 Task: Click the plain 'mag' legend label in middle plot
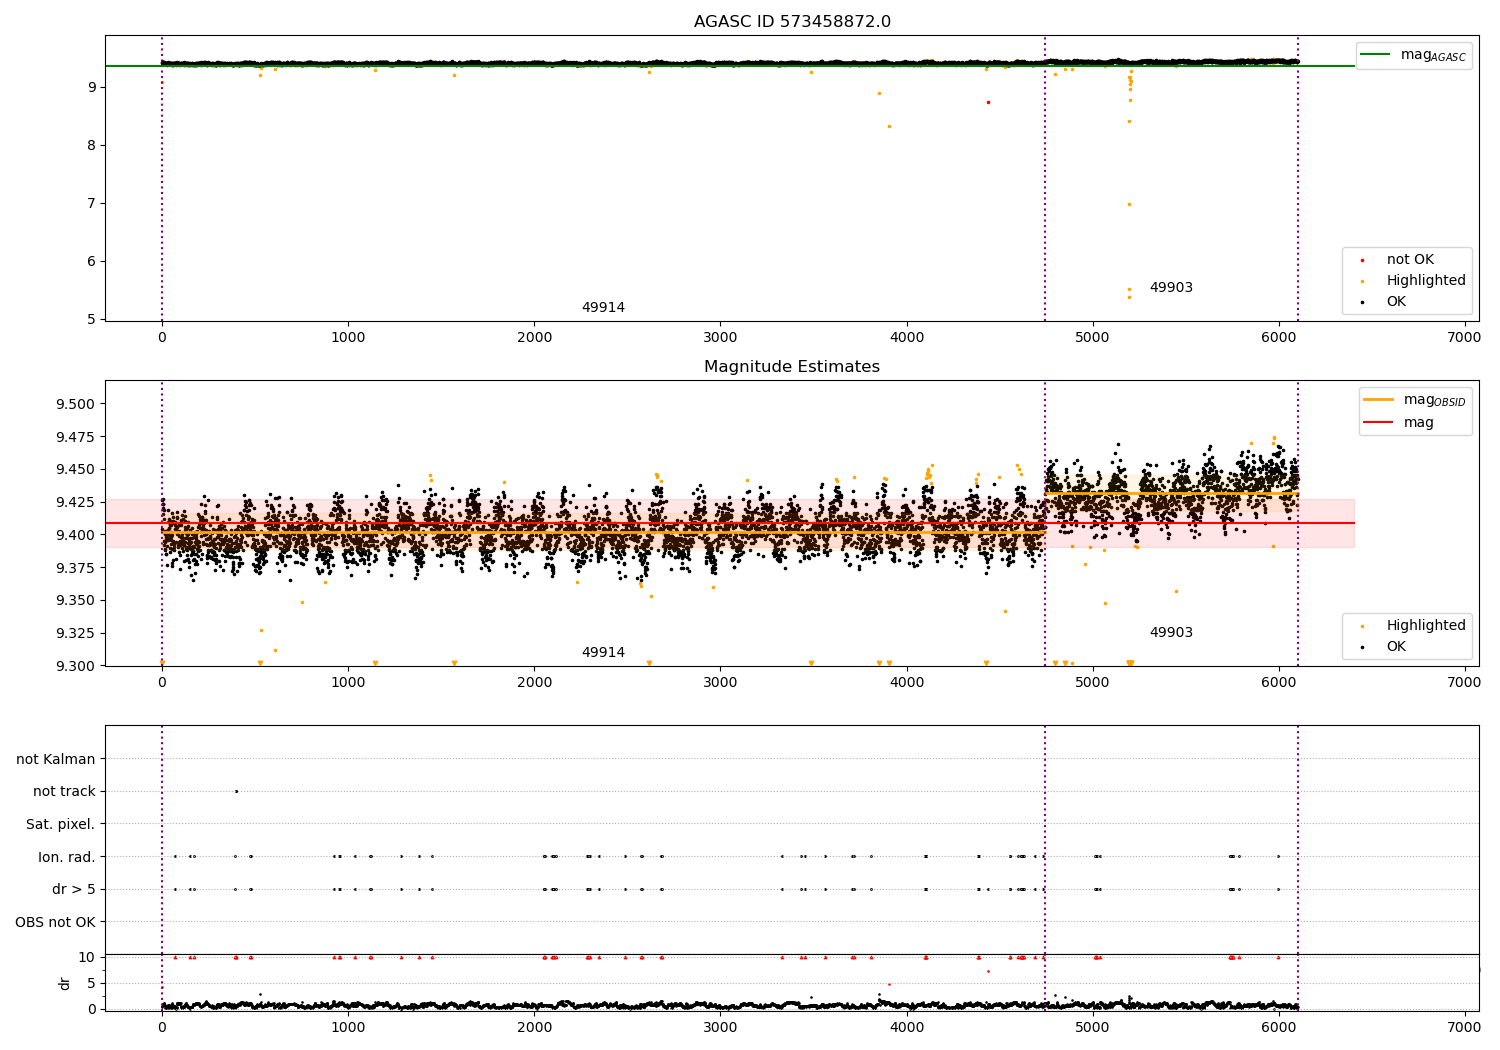1418,423
